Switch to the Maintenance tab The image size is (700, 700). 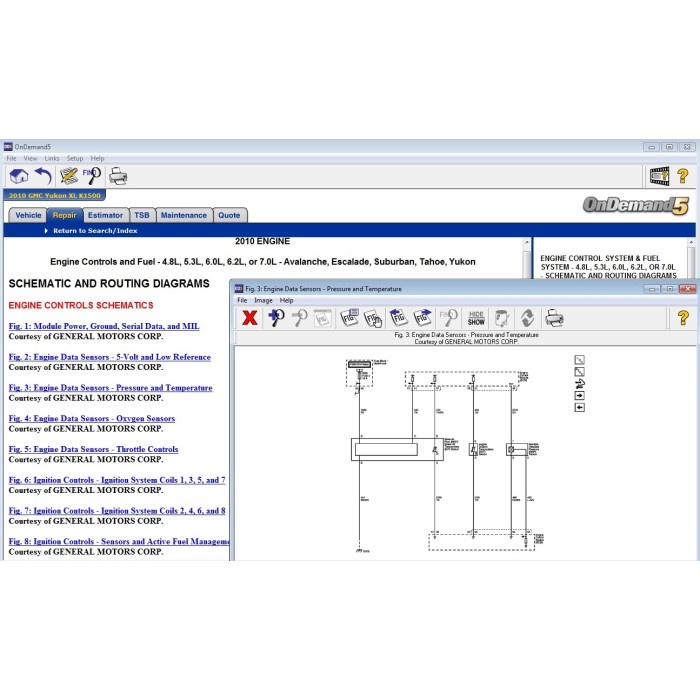[x=183, y=215]
